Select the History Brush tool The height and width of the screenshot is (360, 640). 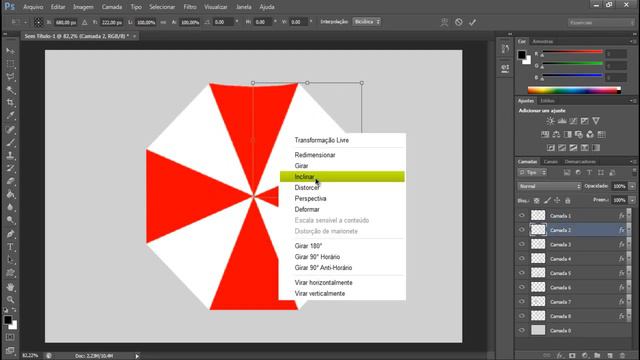pyautogui.click(x=10, y=169)
